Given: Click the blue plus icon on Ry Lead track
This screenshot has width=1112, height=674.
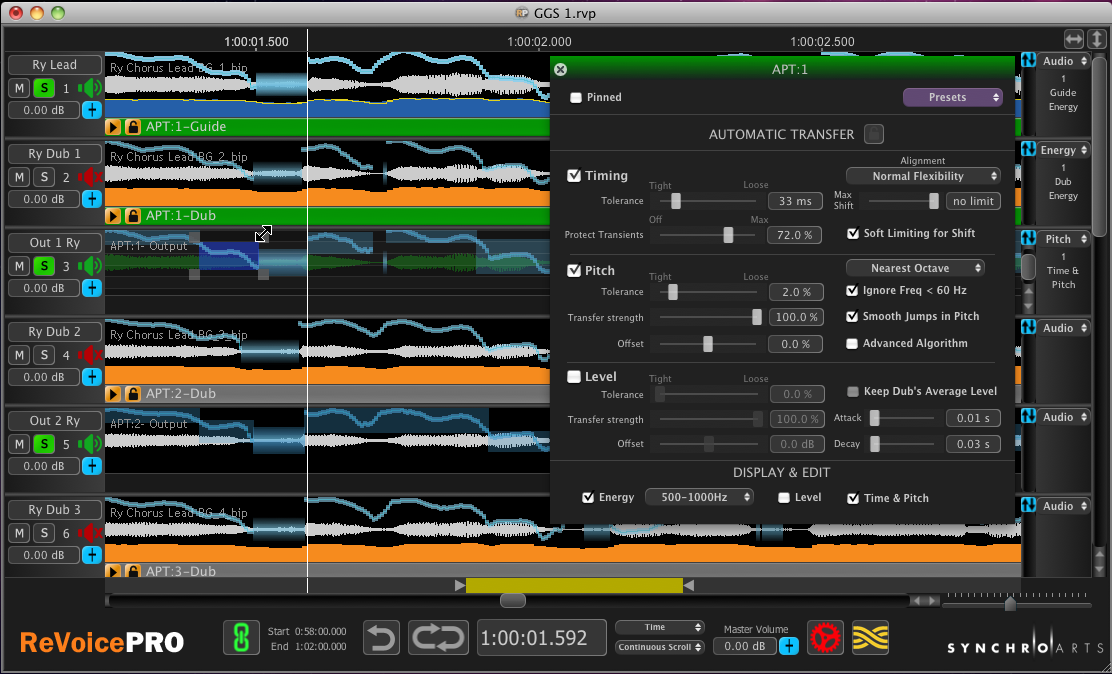Looking at the screenshot, I should pyautogui.click(x=91, y=110).
